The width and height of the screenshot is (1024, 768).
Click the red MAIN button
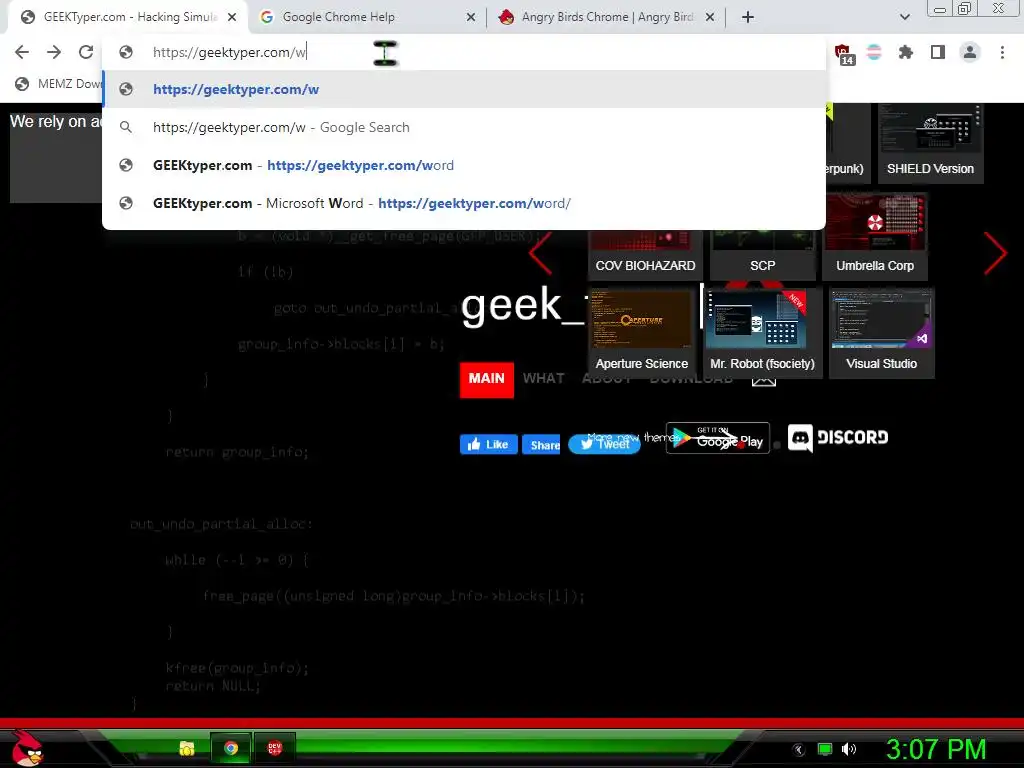(487, 379)
